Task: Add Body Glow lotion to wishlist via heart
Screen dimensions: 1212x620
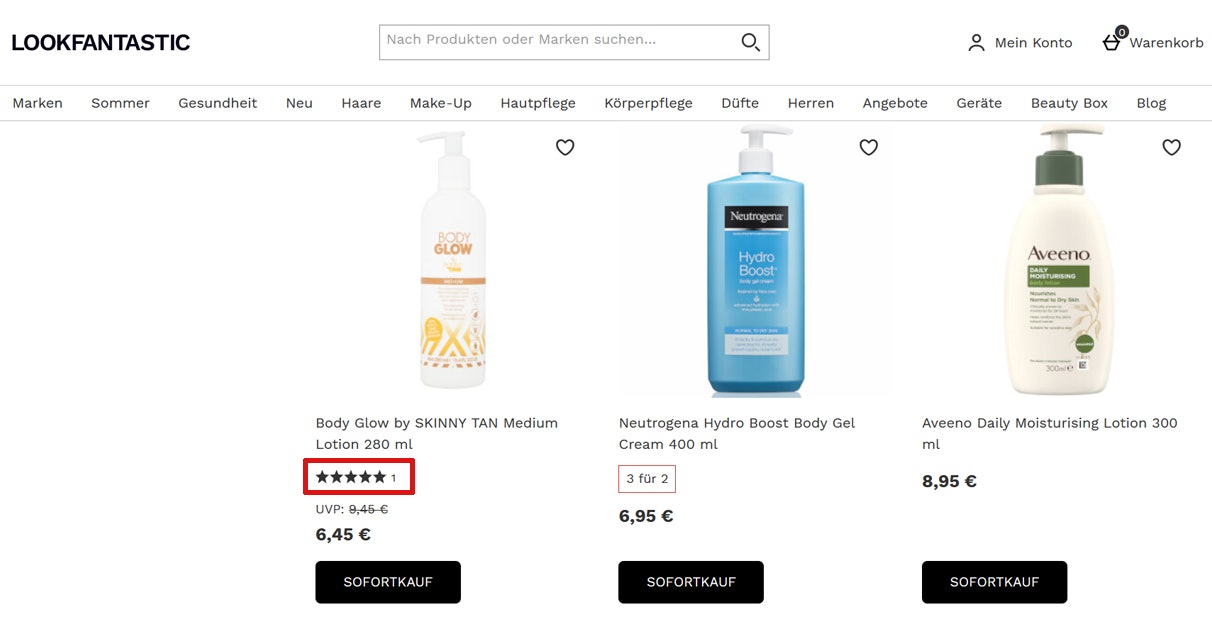Action: tap(565, 147)
